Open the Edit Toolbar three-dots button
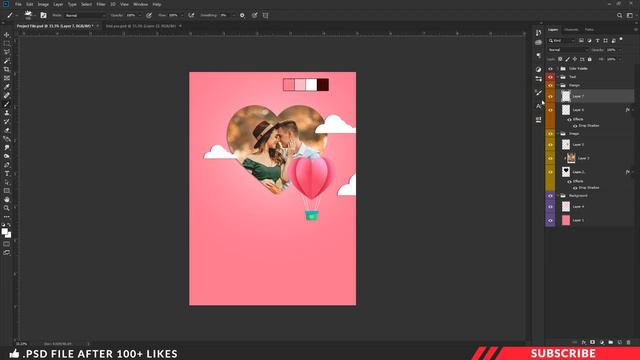This screenshot has height=360, width=640. pos(7,217)
